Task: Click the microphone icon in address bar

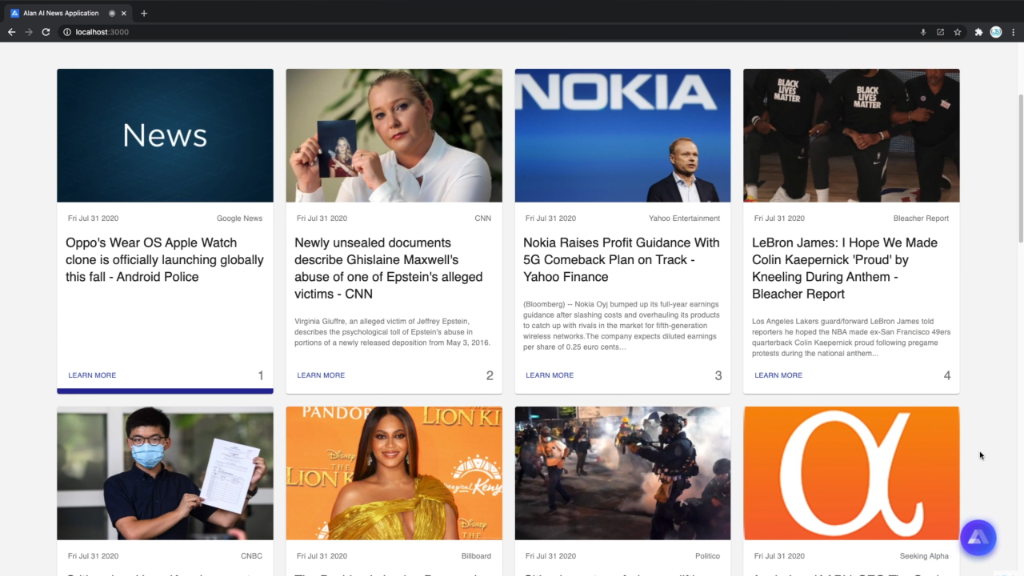Action: pos(923,32)
